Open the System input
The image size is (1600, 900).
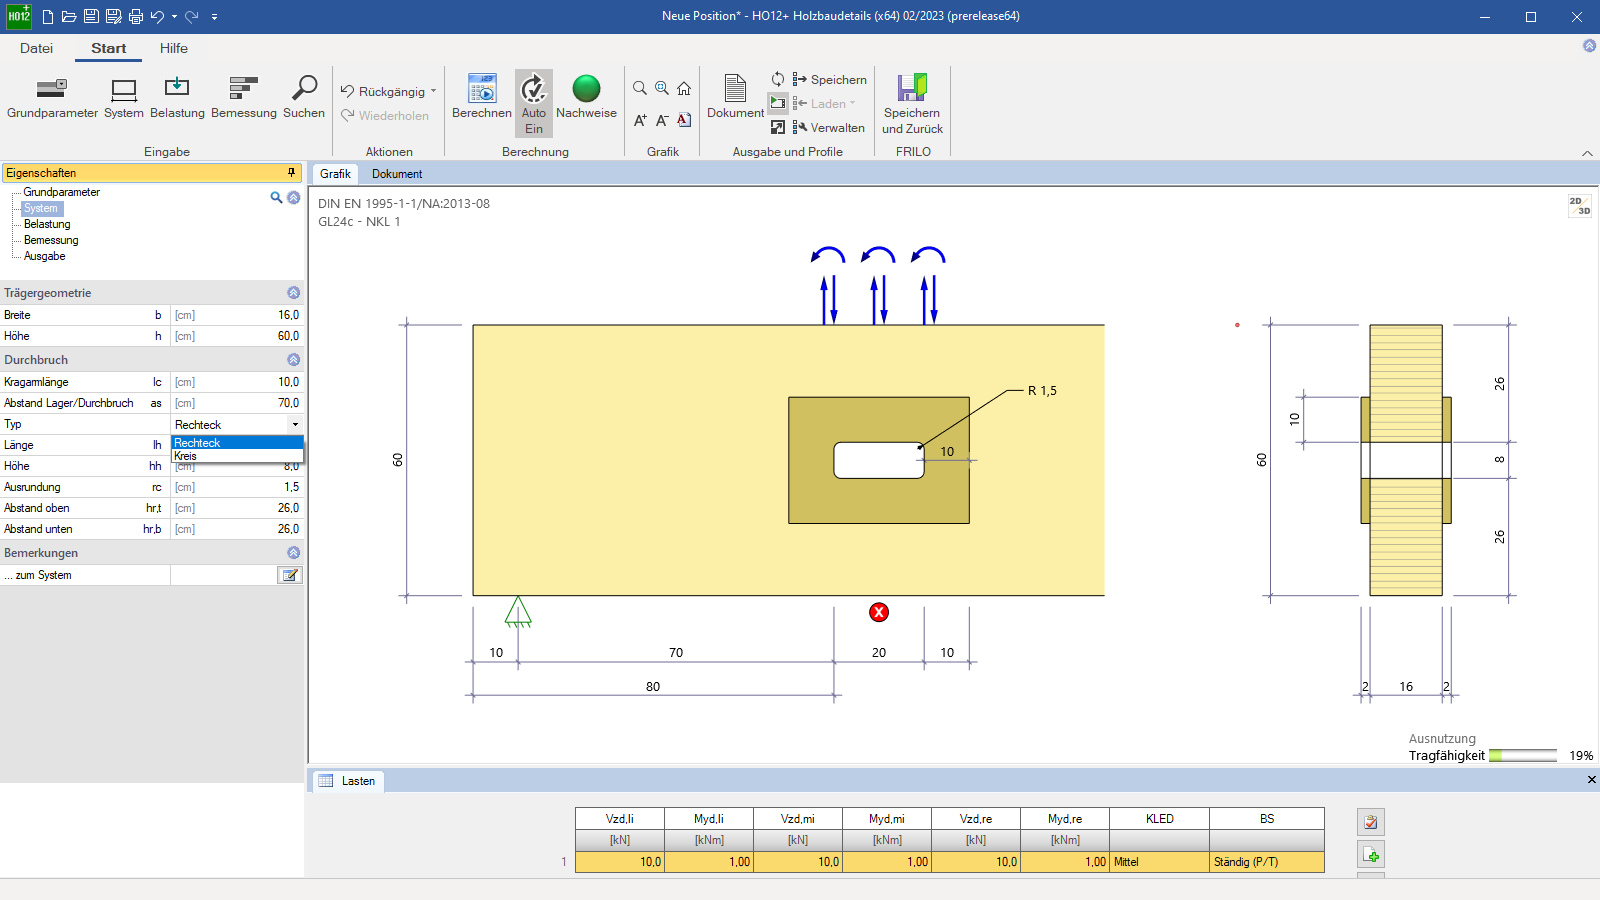(x=124, y=98)
